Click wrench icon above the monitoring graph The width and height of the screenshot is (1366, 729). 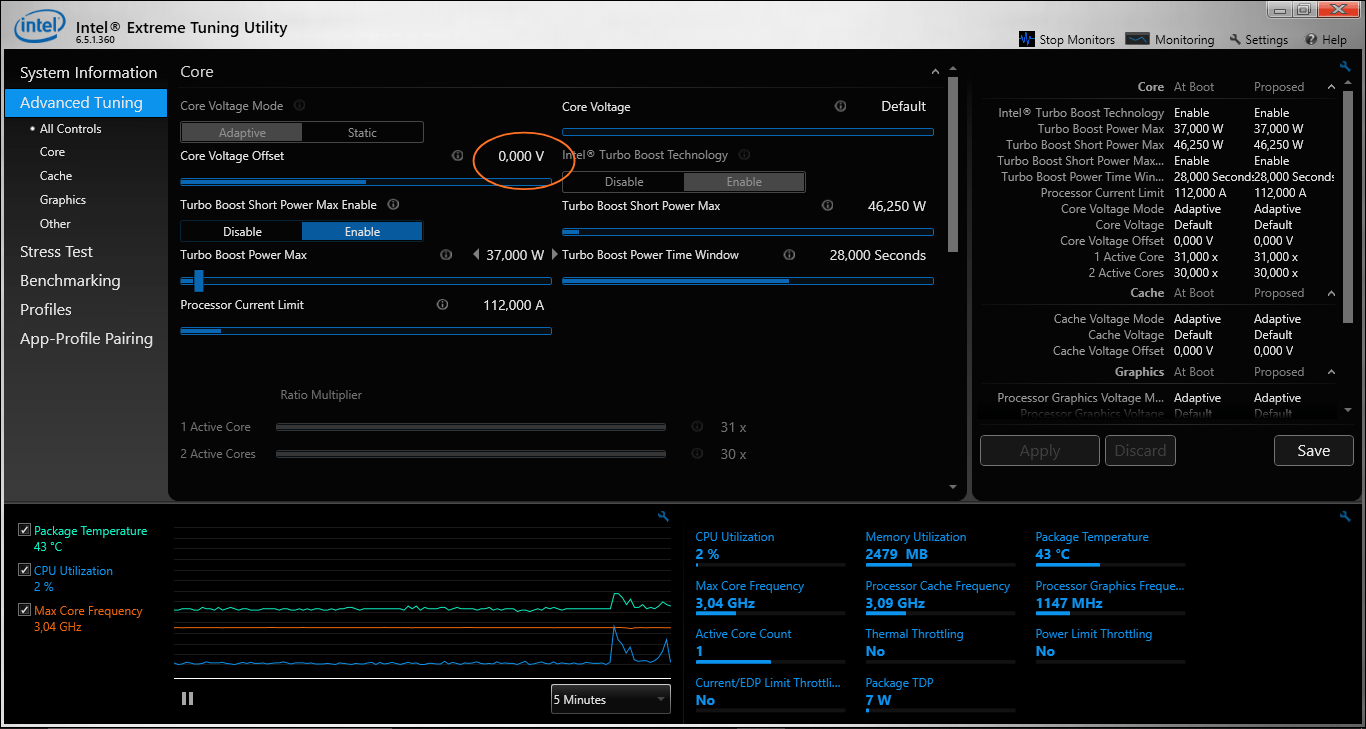coord(662,516)
